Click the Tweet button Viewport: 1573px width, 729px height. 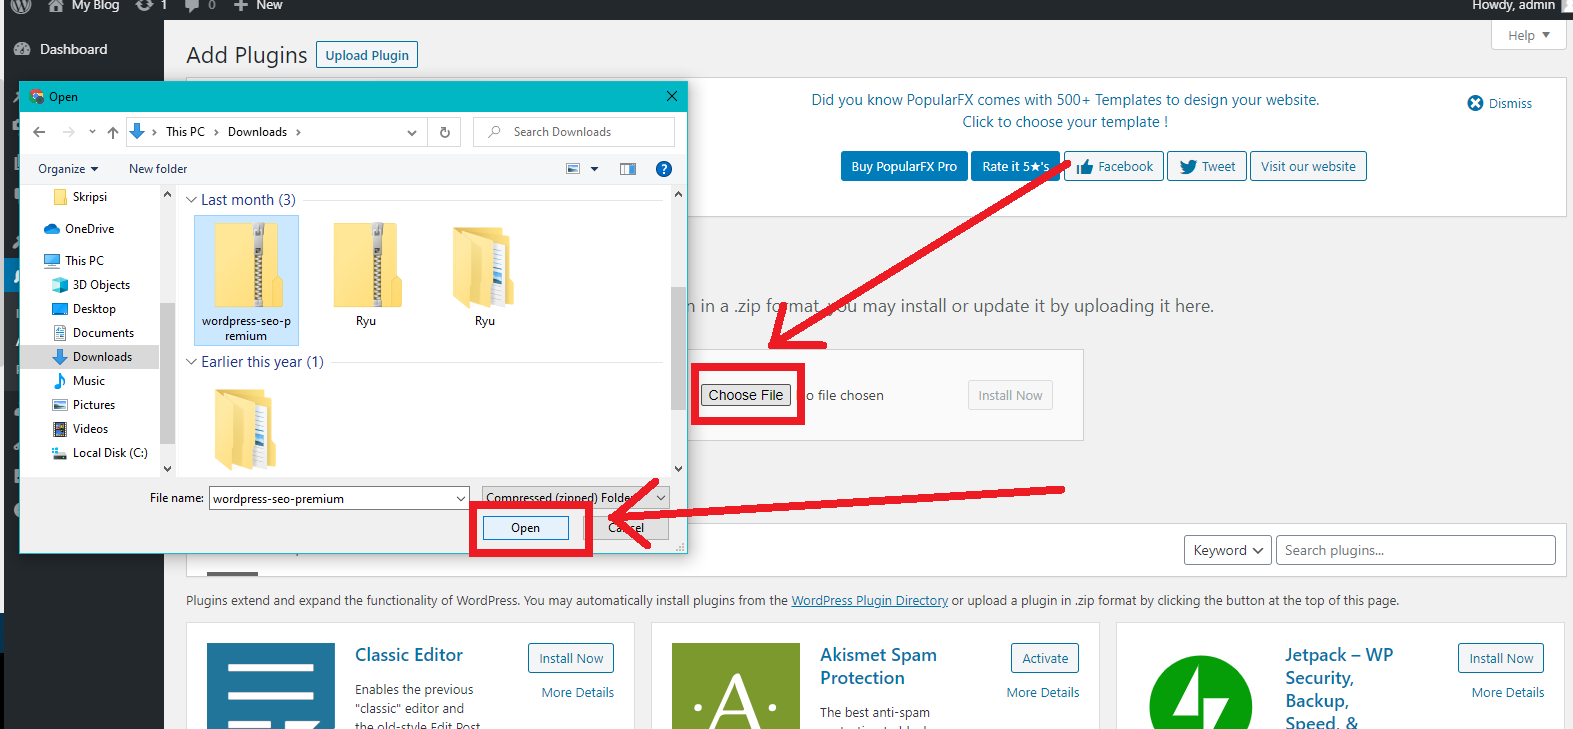point(1207,166)
